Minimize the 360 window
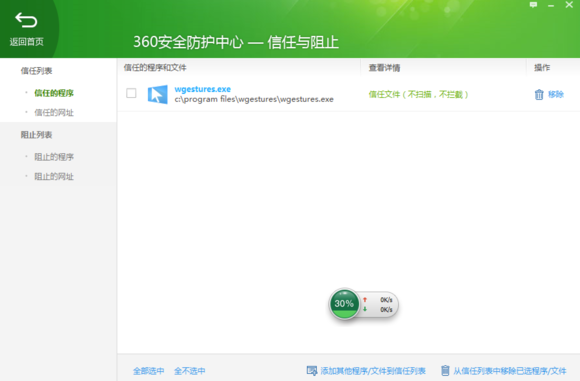The height and width of the screenshot is (381, 580). (x=551, y=6)
